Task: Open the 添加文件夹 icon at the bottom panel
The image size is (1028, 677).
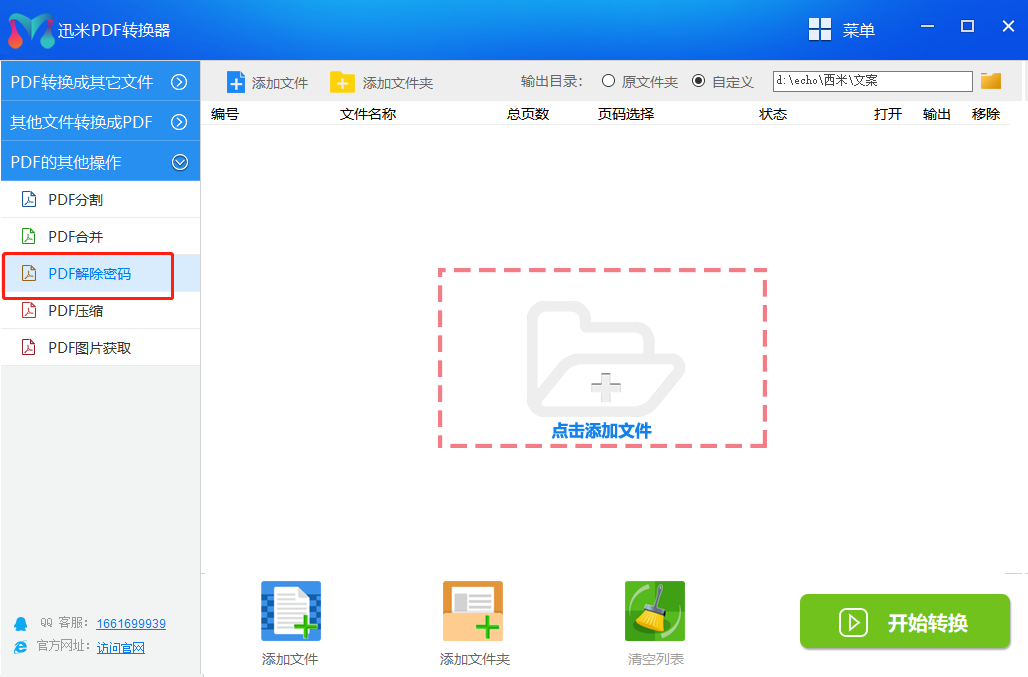Action: click(472, 610)
